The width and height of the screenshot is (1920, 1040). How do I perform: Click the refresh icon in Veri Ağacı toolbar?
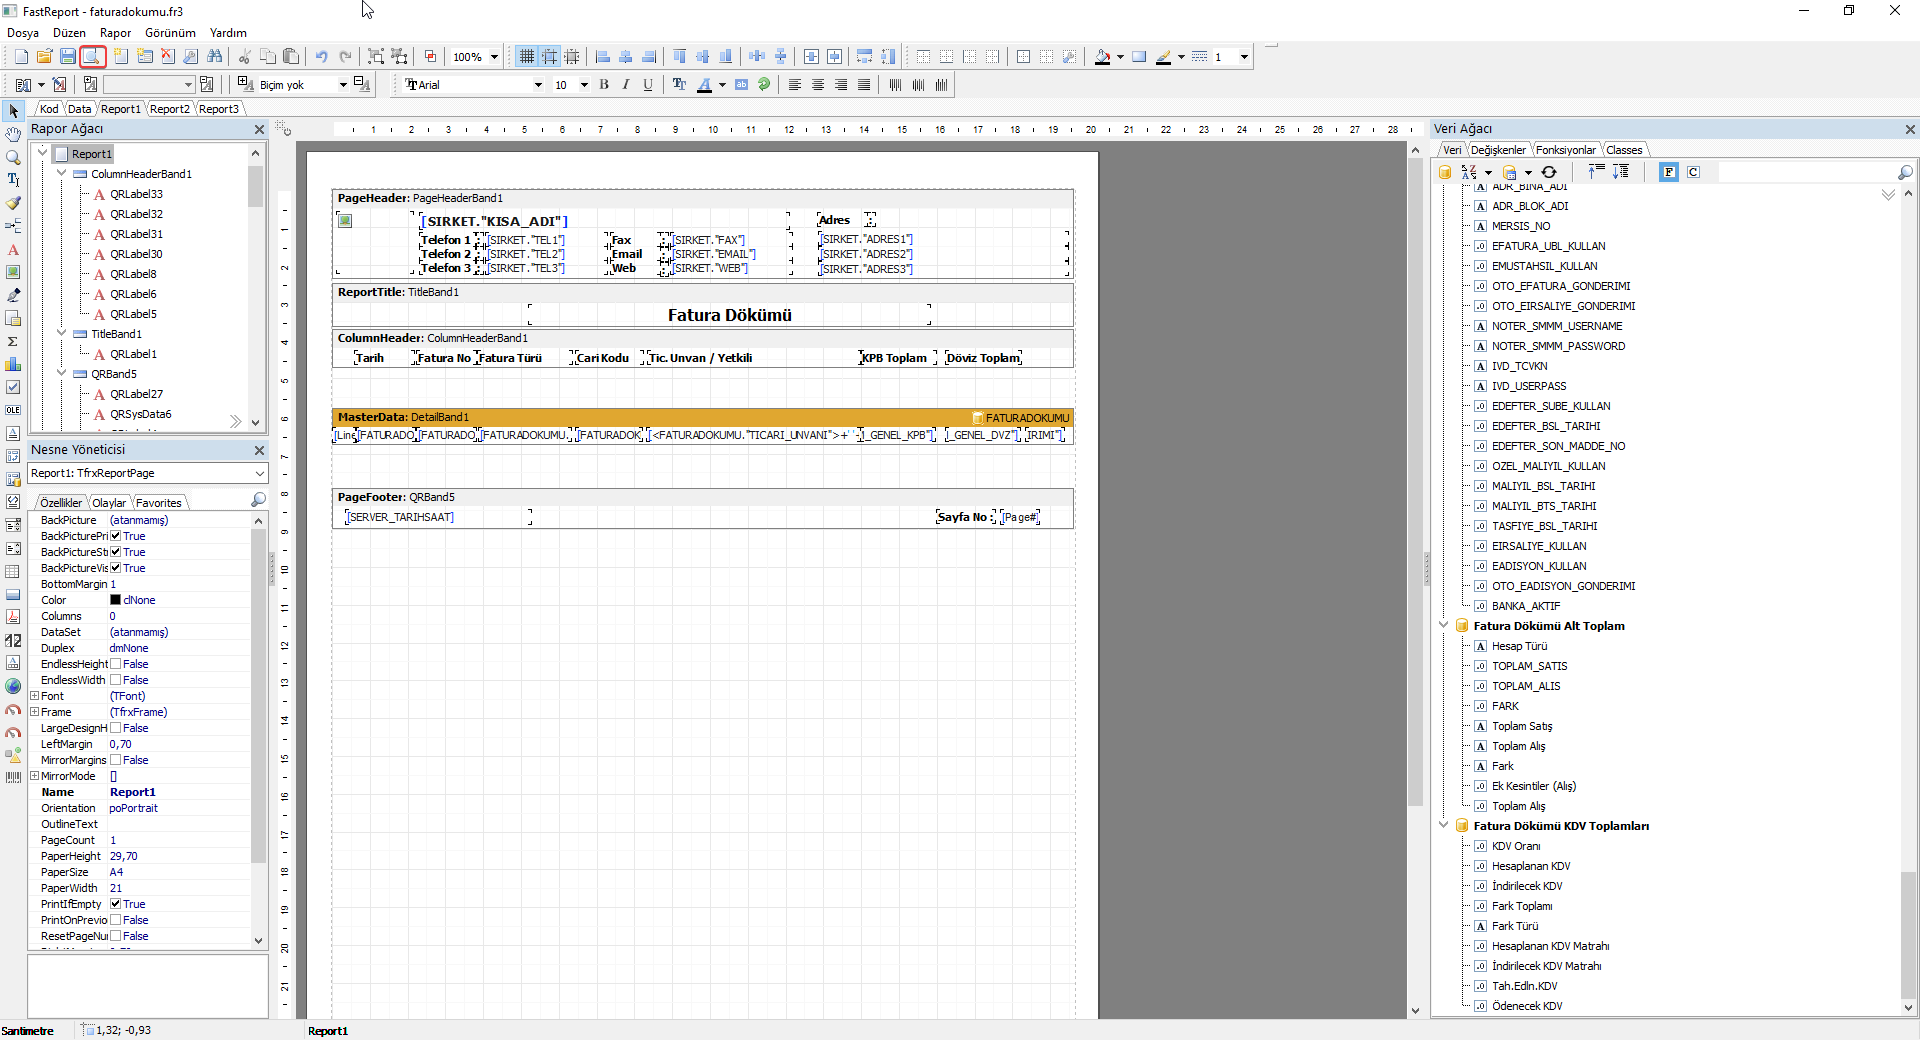1549,172
